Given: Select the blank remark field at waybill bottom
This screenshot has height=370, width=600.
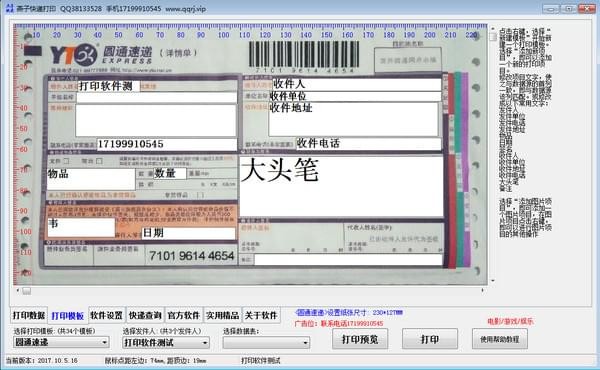Looking at the screenshot, I should (348, 259).
